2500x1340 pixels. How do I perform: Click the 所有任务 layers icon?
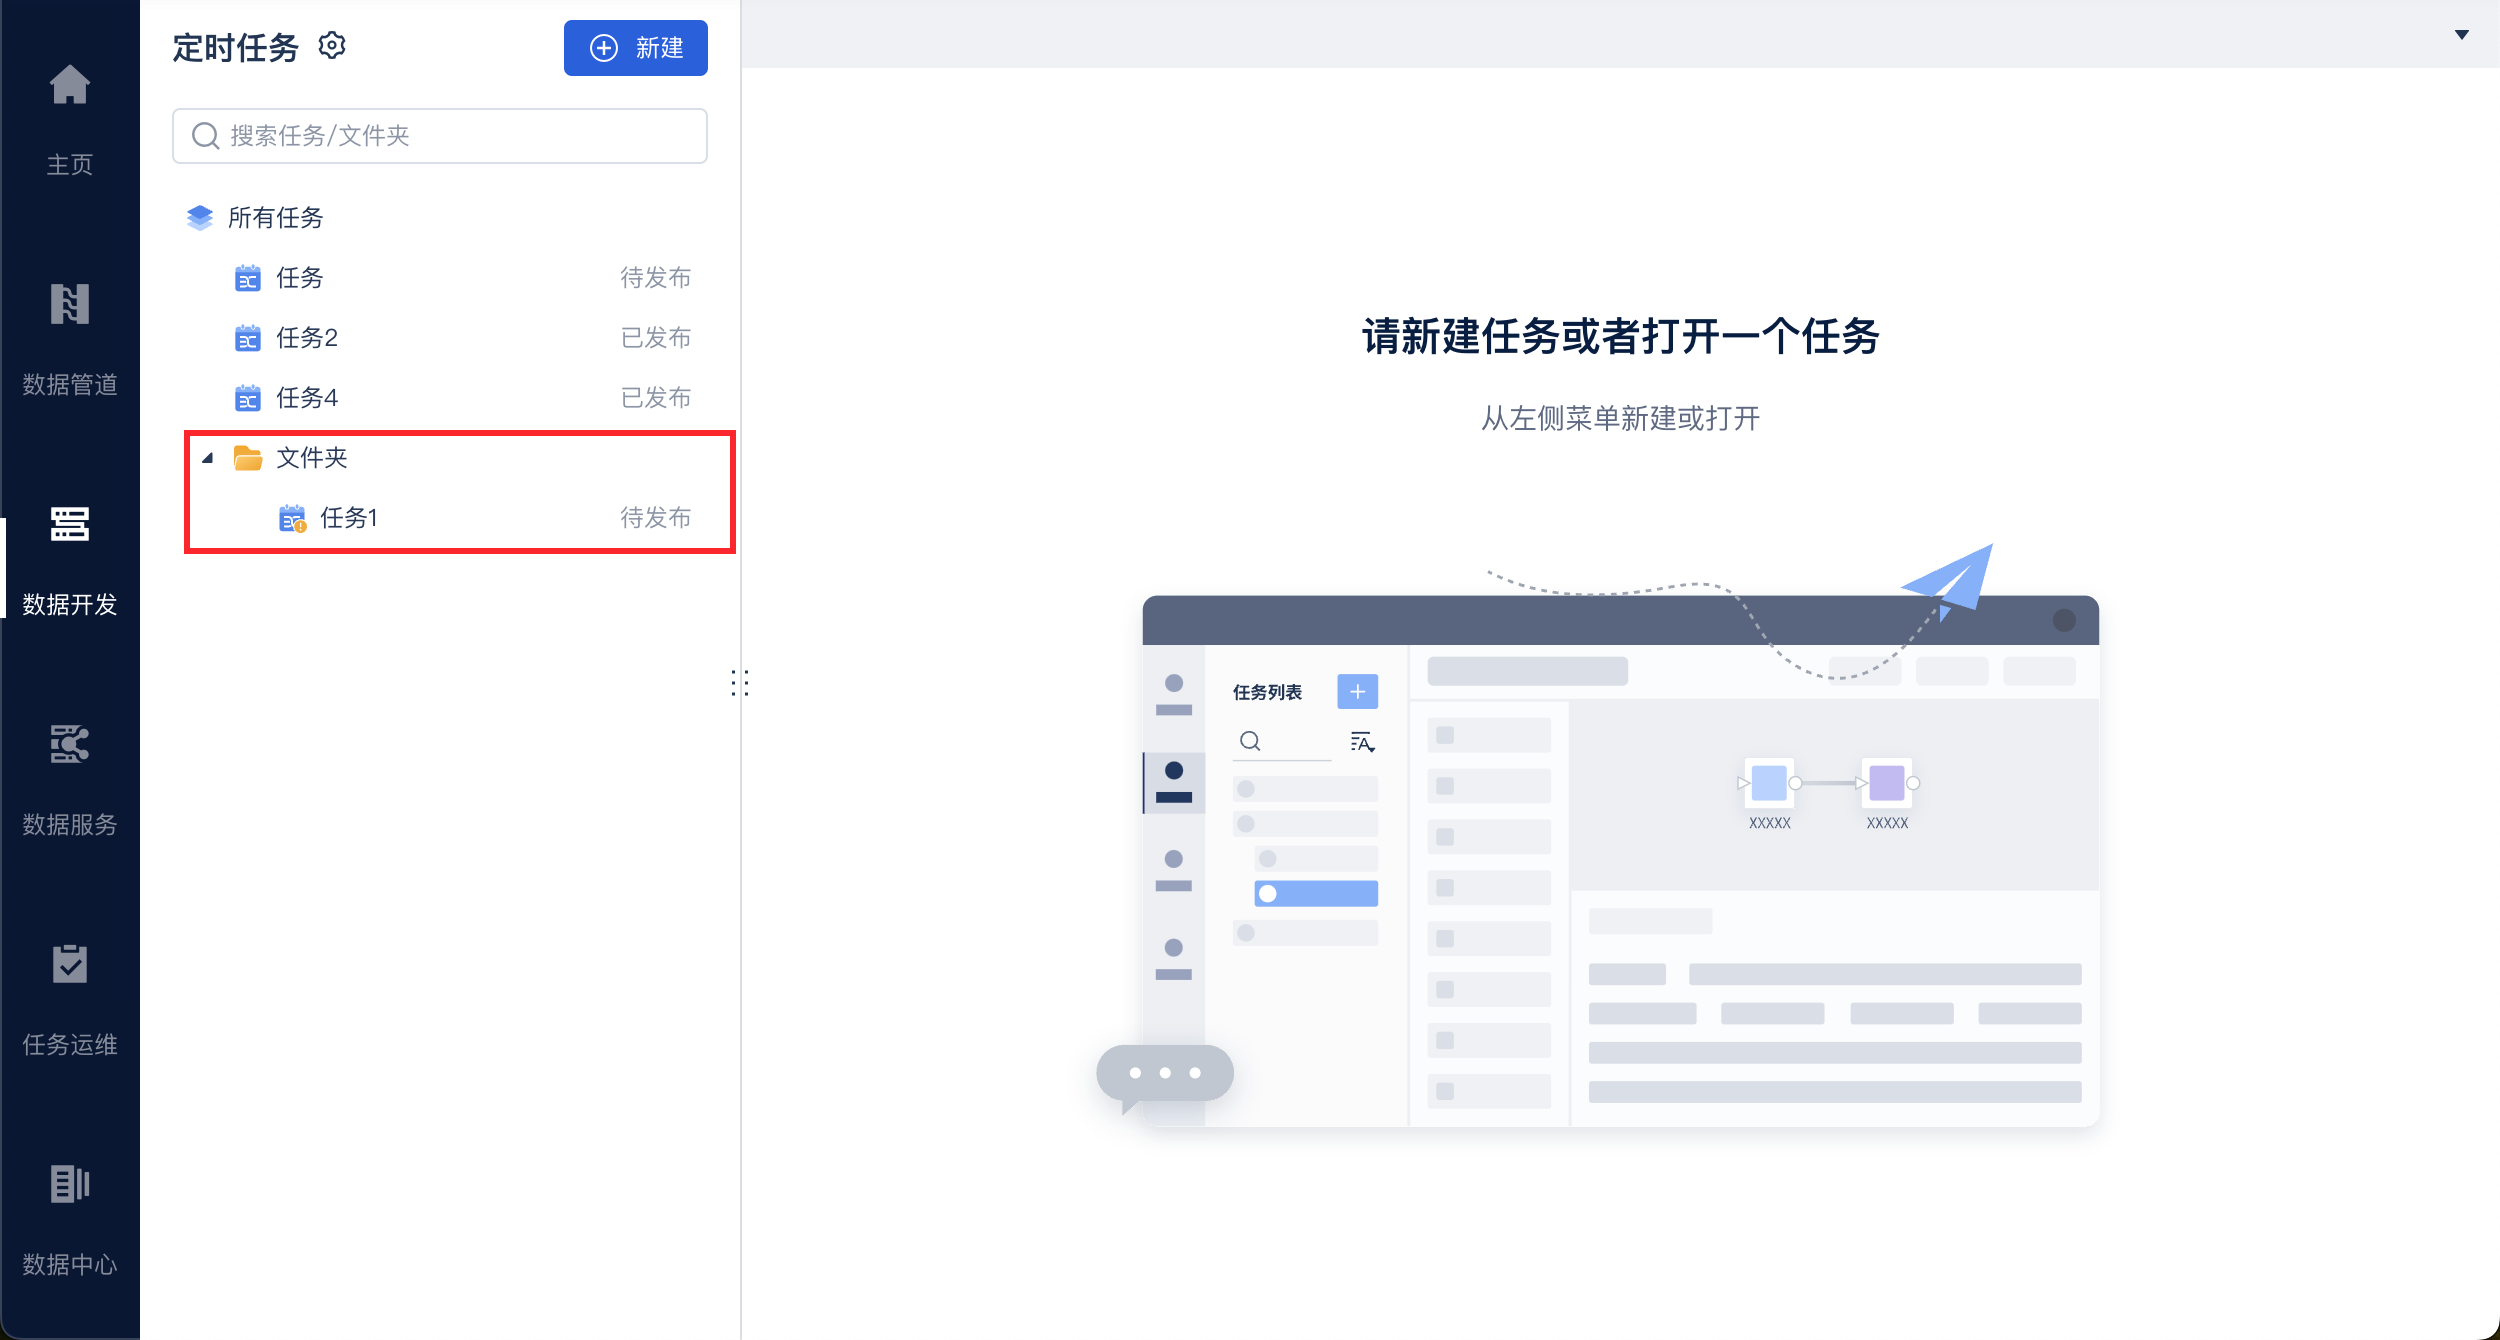(x=200, y=218)
